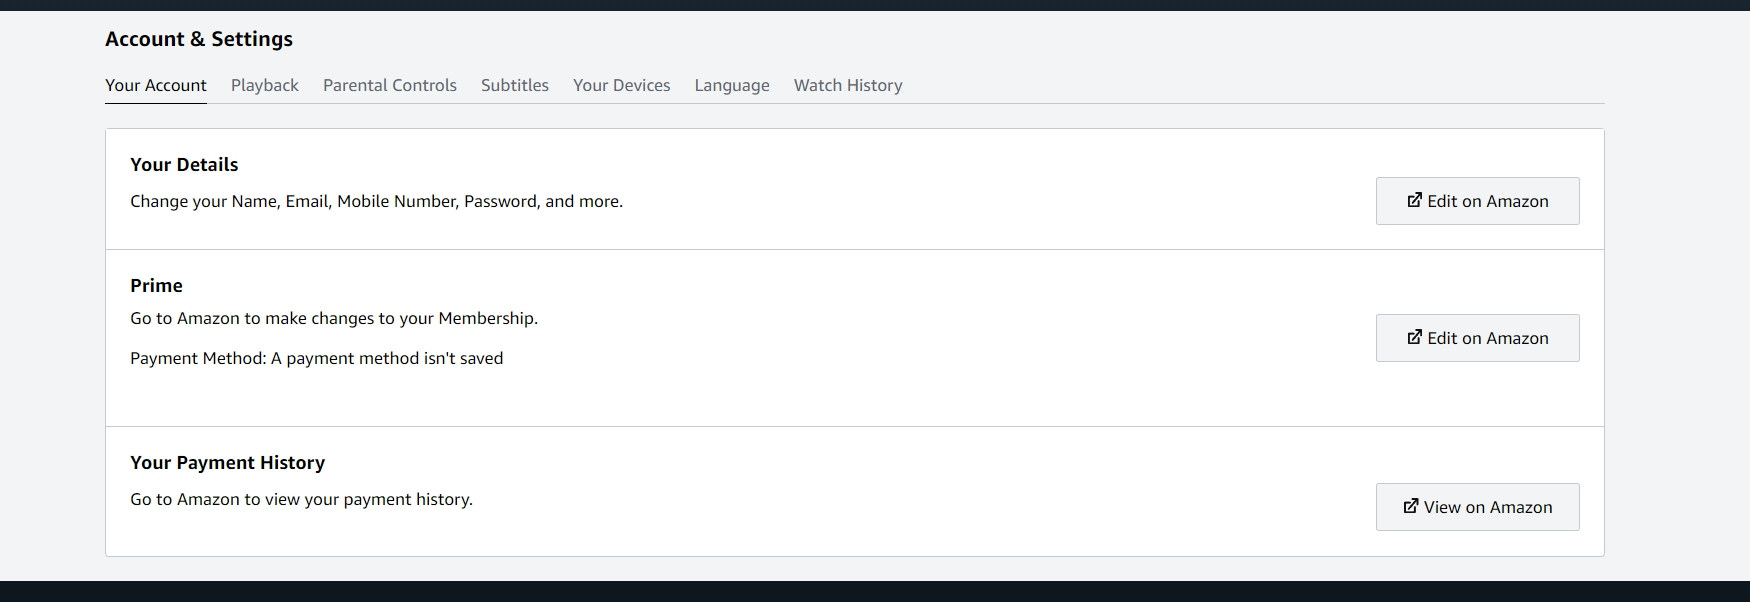Image resolution: width=1750 pixels, height=602 pixels.
Task: Click external-link icon in Prime's Edit button
Action: click(x=1414, y=337)
